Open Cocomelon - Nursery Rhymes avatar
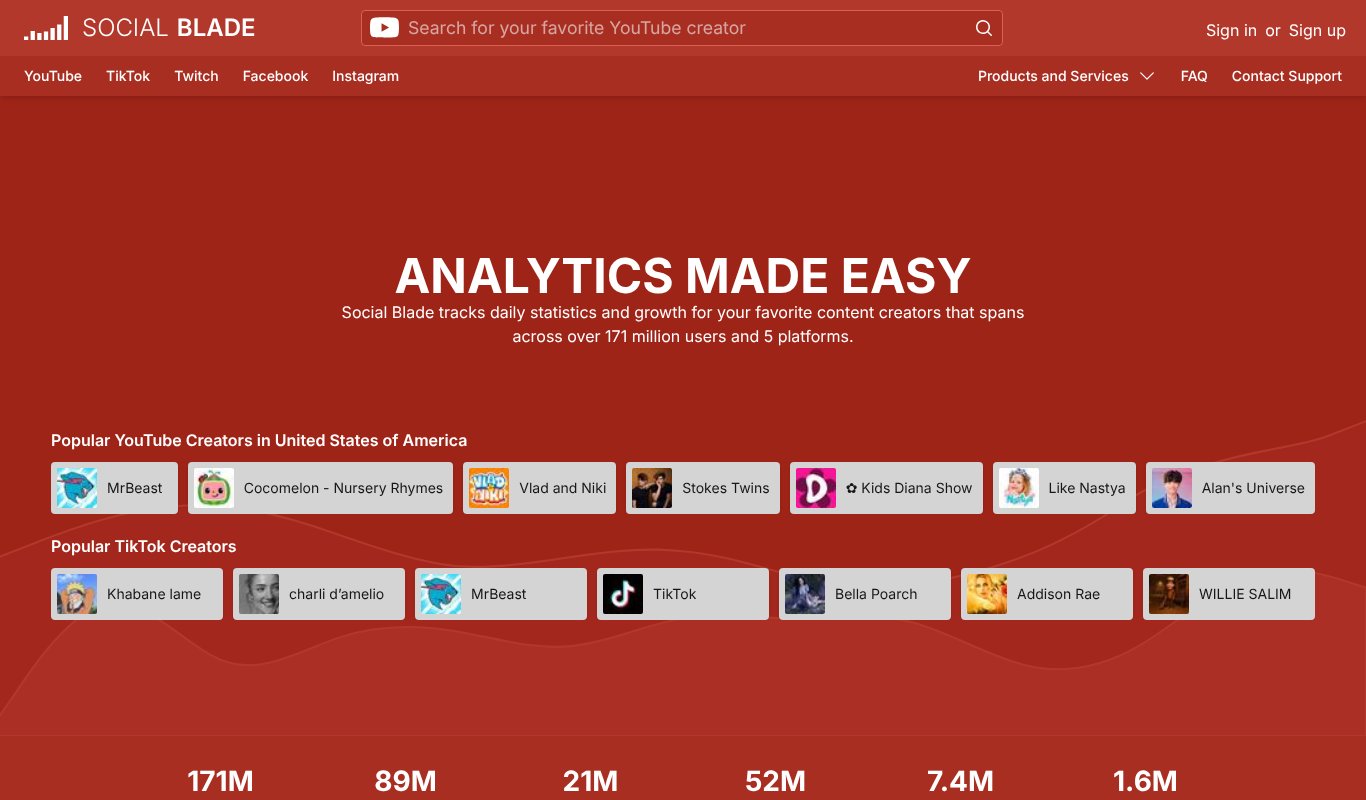 click(x=214, y=488)
